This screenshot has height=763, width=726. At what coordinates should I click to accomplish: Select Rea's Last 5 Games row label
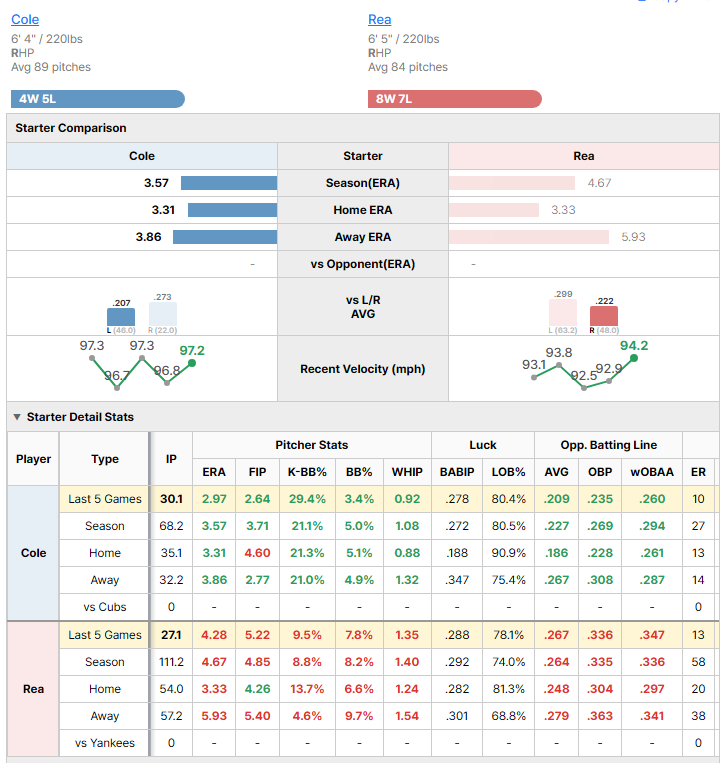pos(105,635)
